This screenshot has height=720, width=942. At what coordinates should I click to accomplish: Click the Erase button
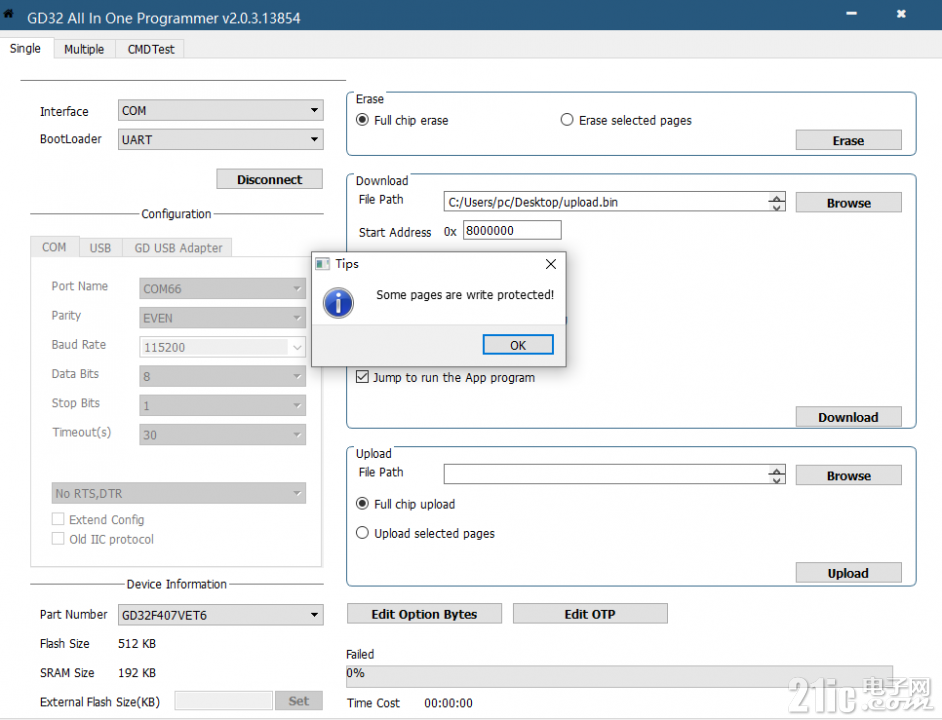(x=848, y=140)
